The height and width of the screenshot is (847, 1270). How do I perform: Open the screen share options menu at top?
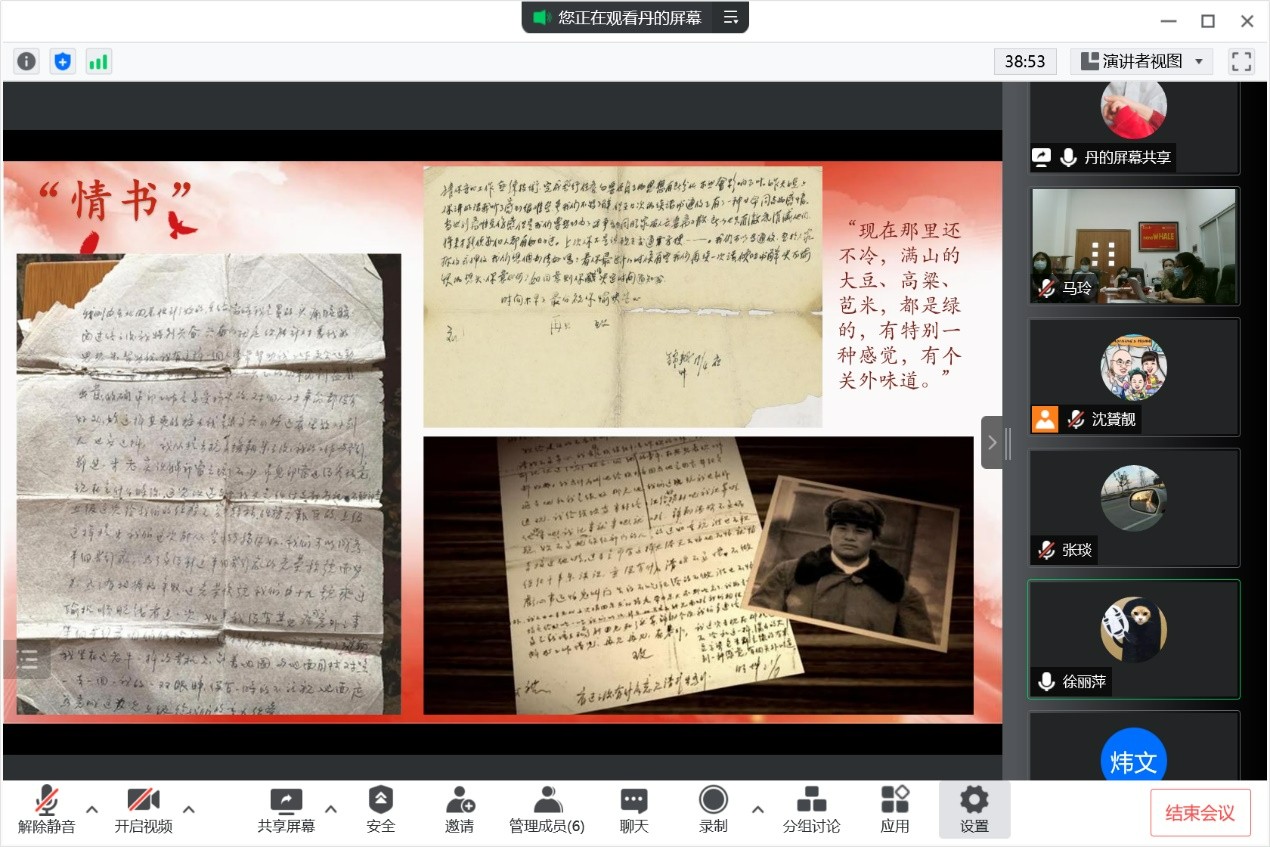tap(731, 17)
